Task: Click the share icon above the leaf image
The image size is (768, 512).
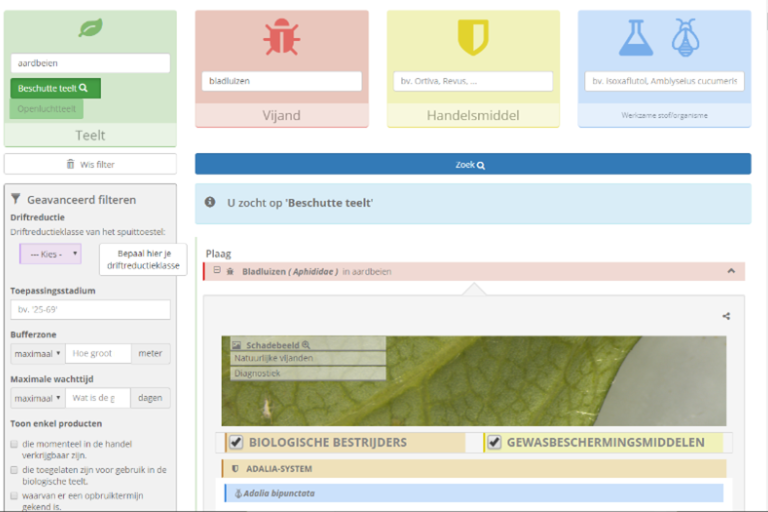Action: pyautogui.click(x=726, y=316)
